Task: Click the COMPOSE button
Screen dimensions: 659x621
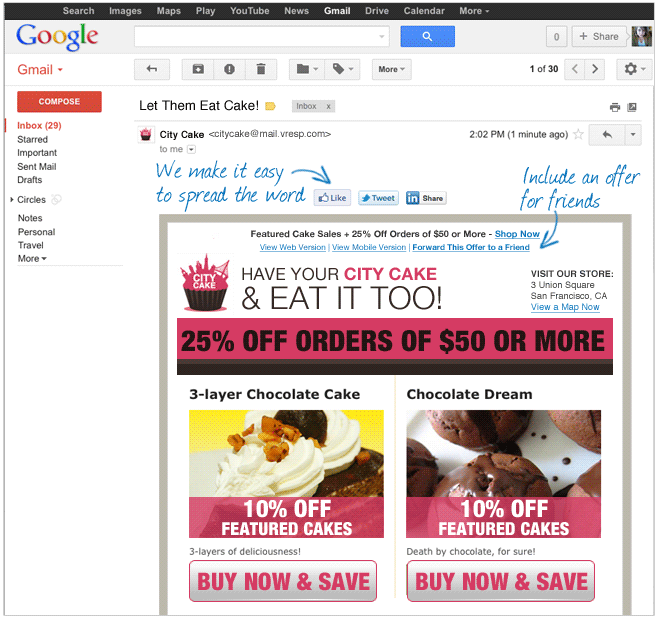Action: tap(59, 102)
